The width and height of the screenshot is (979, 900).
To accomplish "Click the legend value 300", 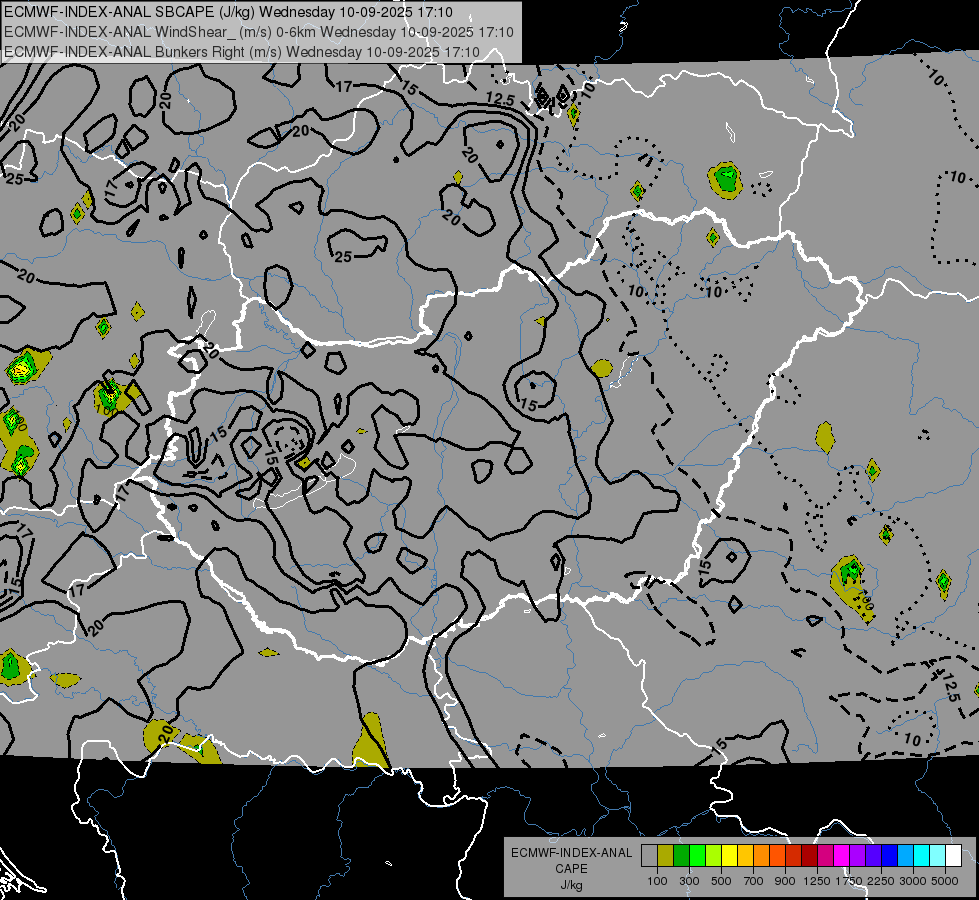I will 689,881.
